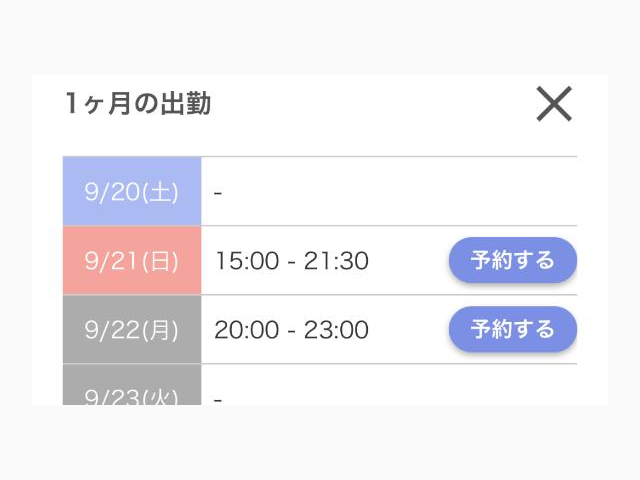Select the partially visible 9/23(火) date cell
The height and width of the screenshot is (480, 640).
(x=132, y=385)
